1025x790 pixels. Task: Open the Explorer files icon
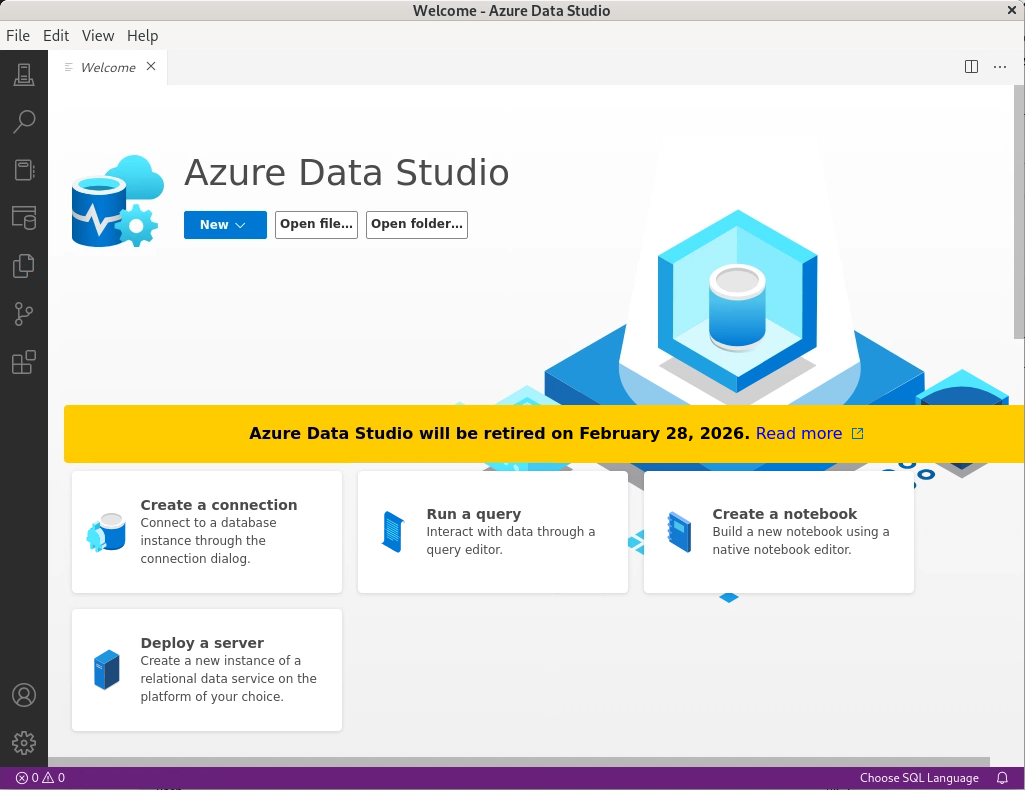click(24, 266)
